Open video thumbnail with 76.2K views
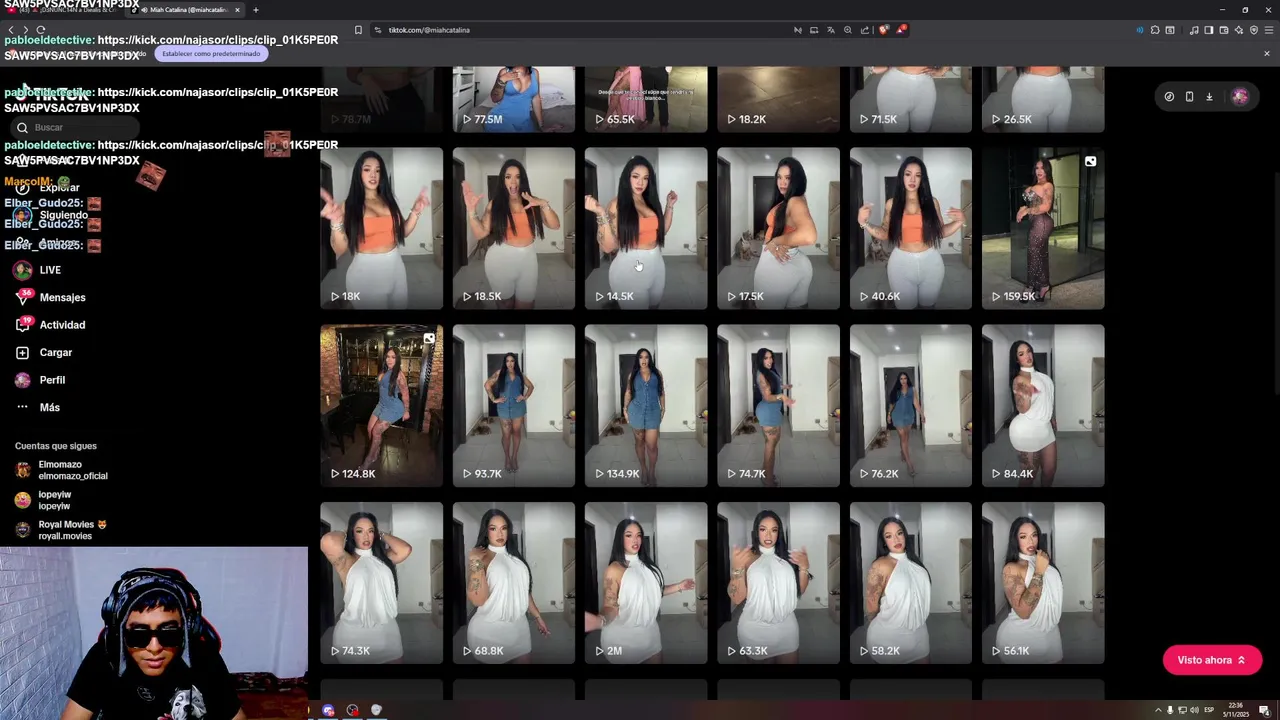Screen dimensions: 1280x720 [x=910, y=405]
